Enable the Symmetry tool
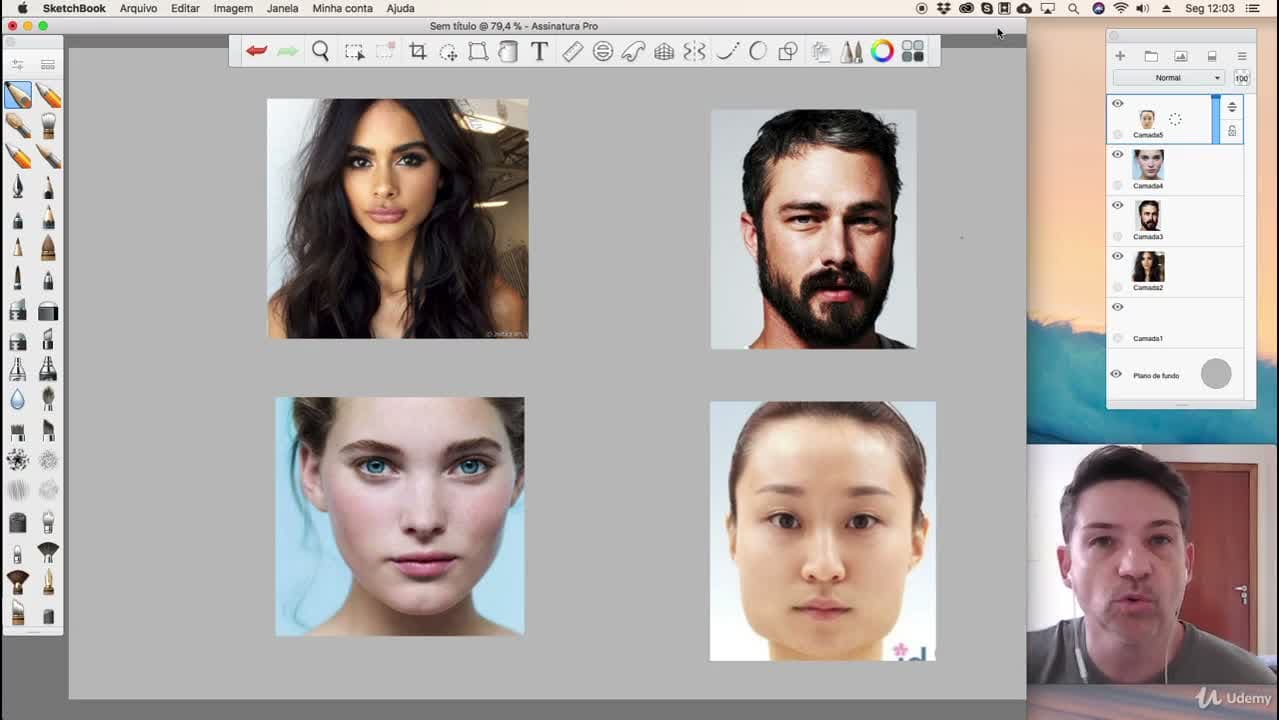Viewport: 1279px width, 720px height. tap(694, 51)
